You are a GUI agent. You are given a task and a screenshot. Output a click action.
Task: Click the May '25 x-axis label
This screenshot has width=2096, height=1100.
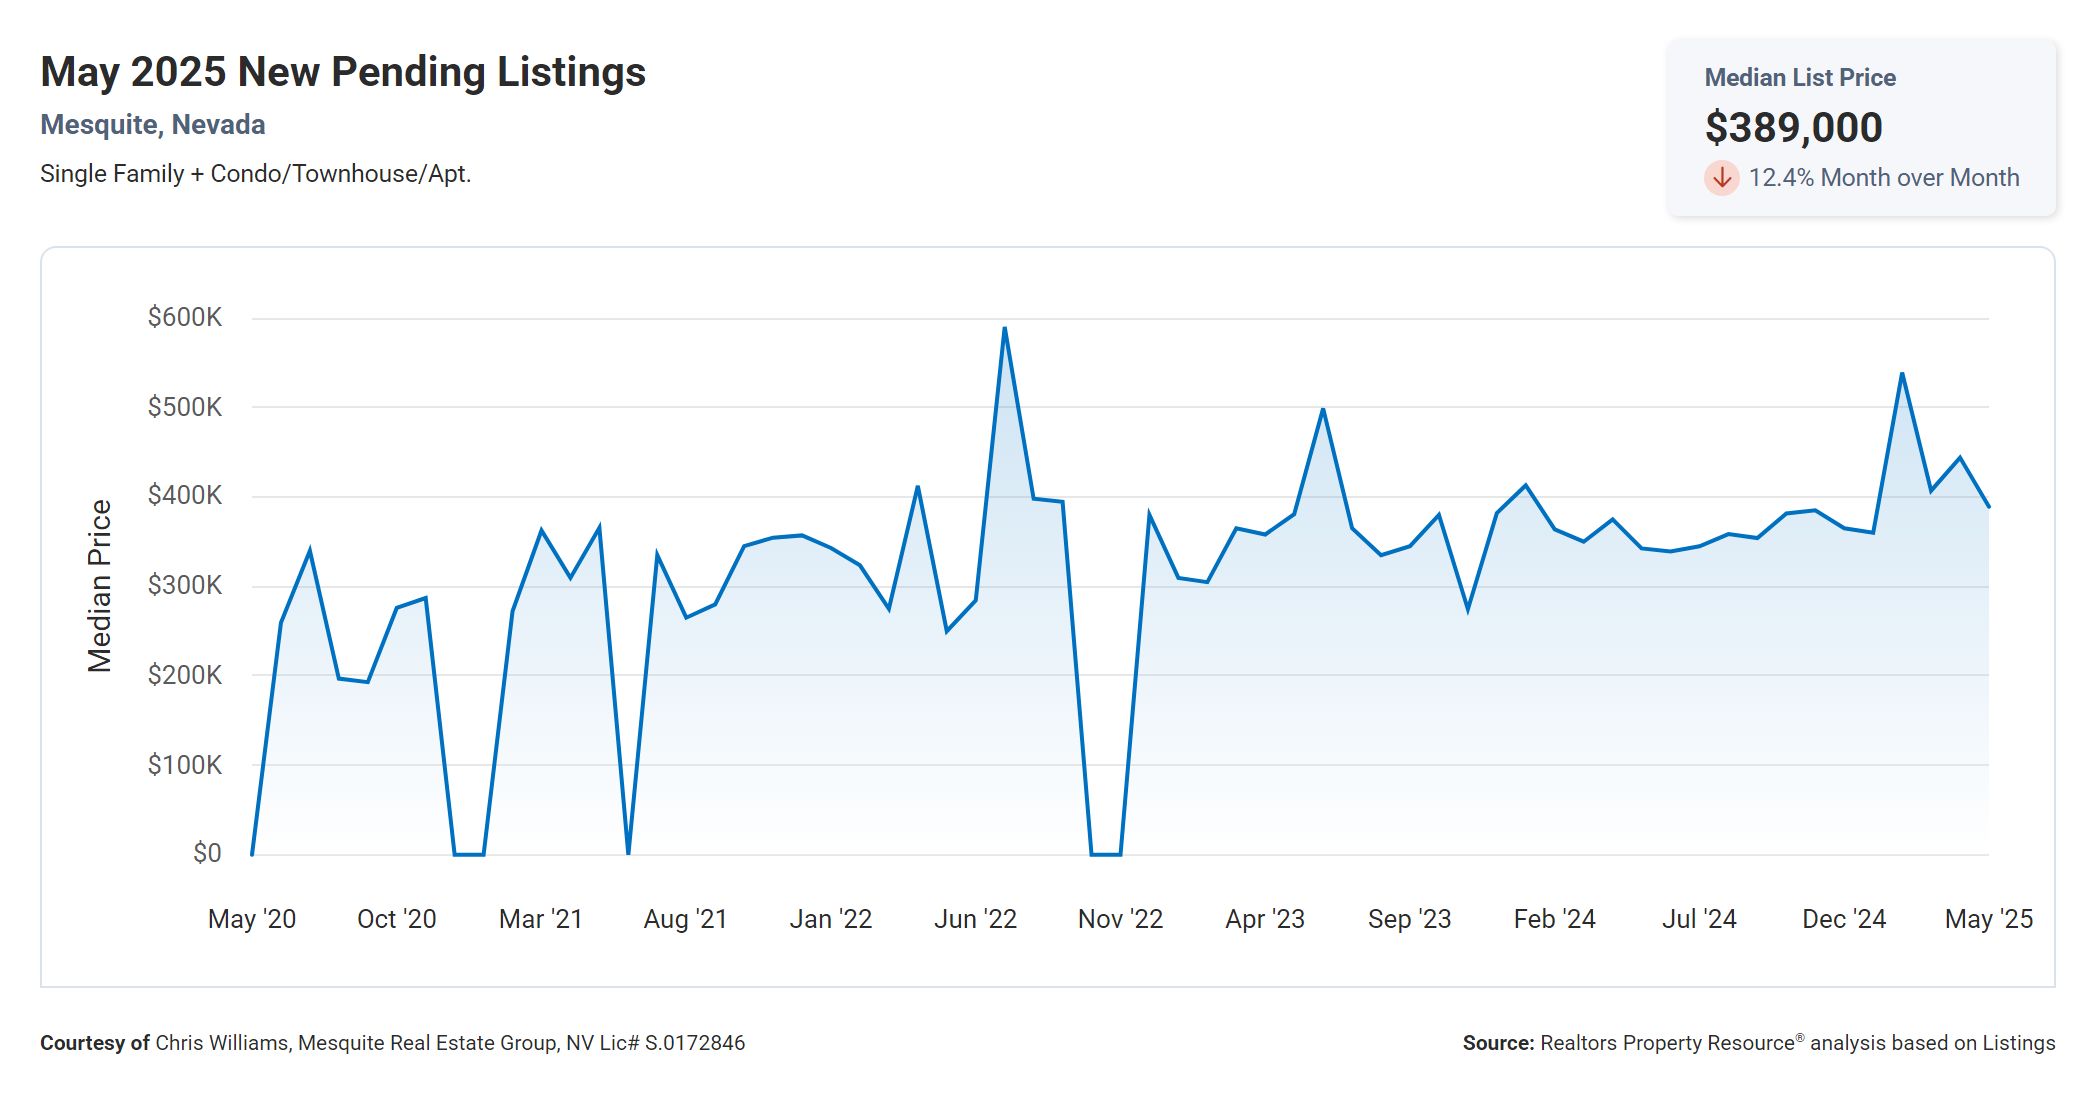pos(1989,919)
